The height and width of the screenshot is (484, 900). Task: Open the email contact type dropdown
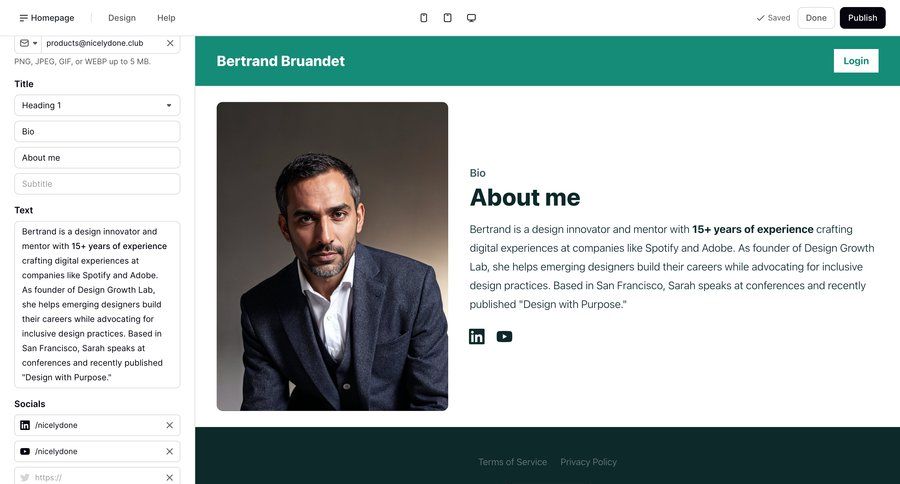28,43
